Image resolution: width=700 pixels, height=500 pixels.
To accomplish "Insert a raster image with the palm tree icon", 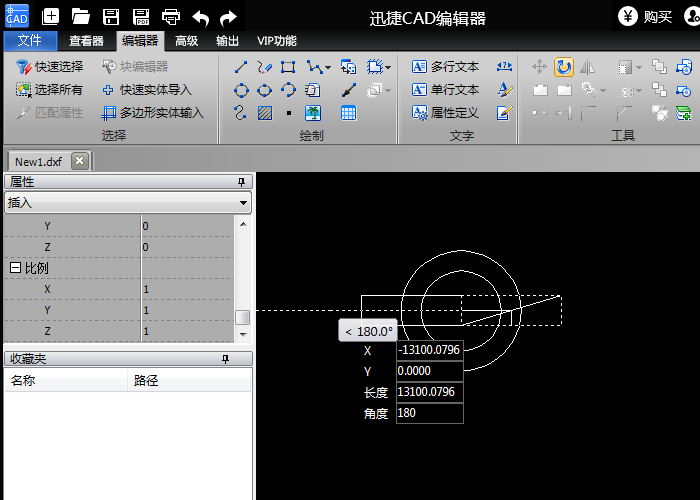I will (313, 113).
